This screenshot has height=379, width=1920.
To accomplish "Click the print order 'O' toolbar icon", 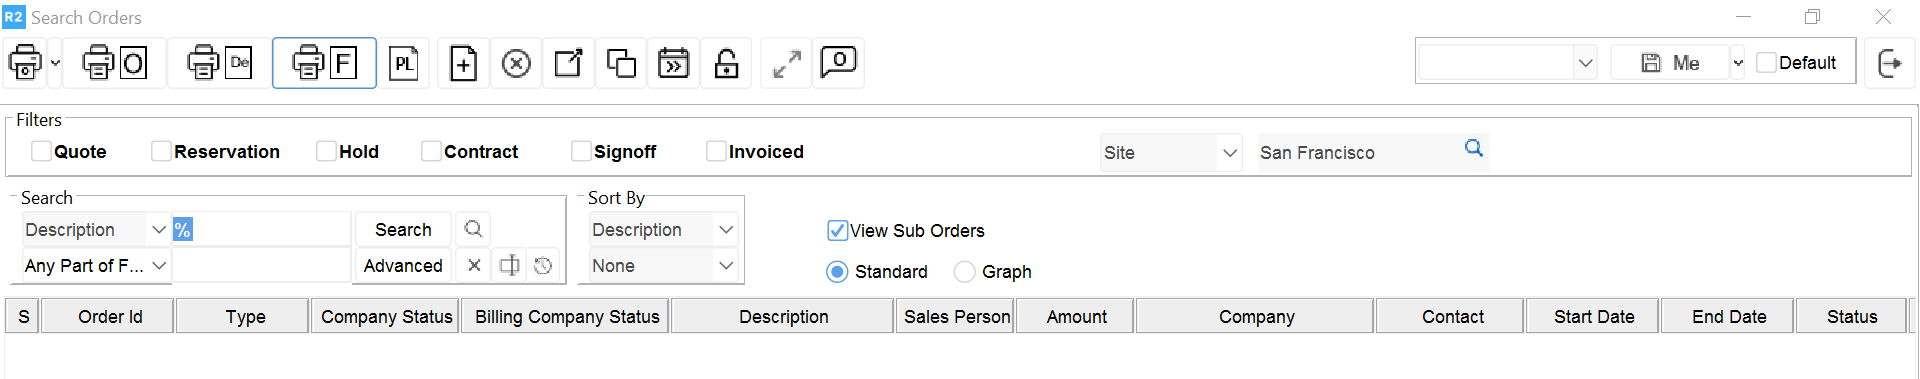I will coord(115,63).
